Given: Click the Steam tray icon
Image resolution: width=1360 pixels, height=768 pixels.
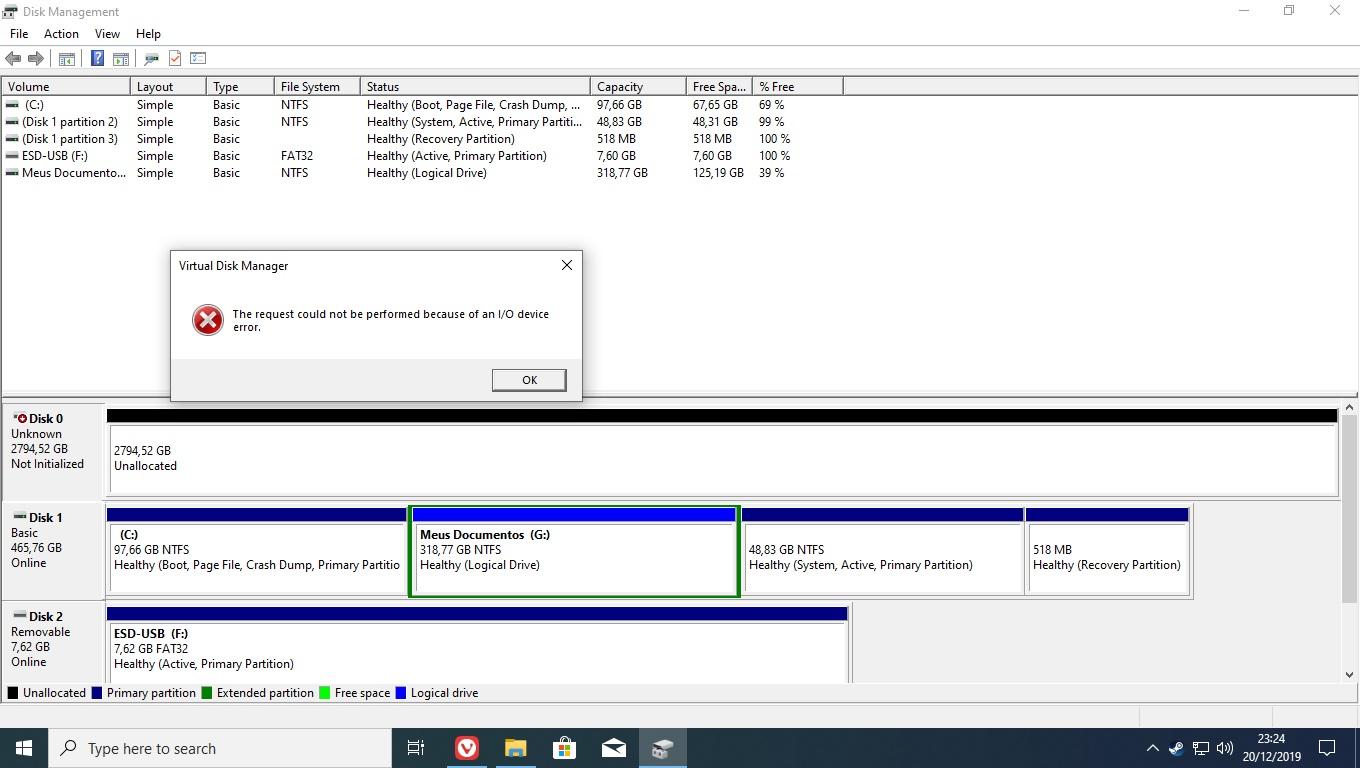Looking at the screenshot, I should pos(1176,748).
